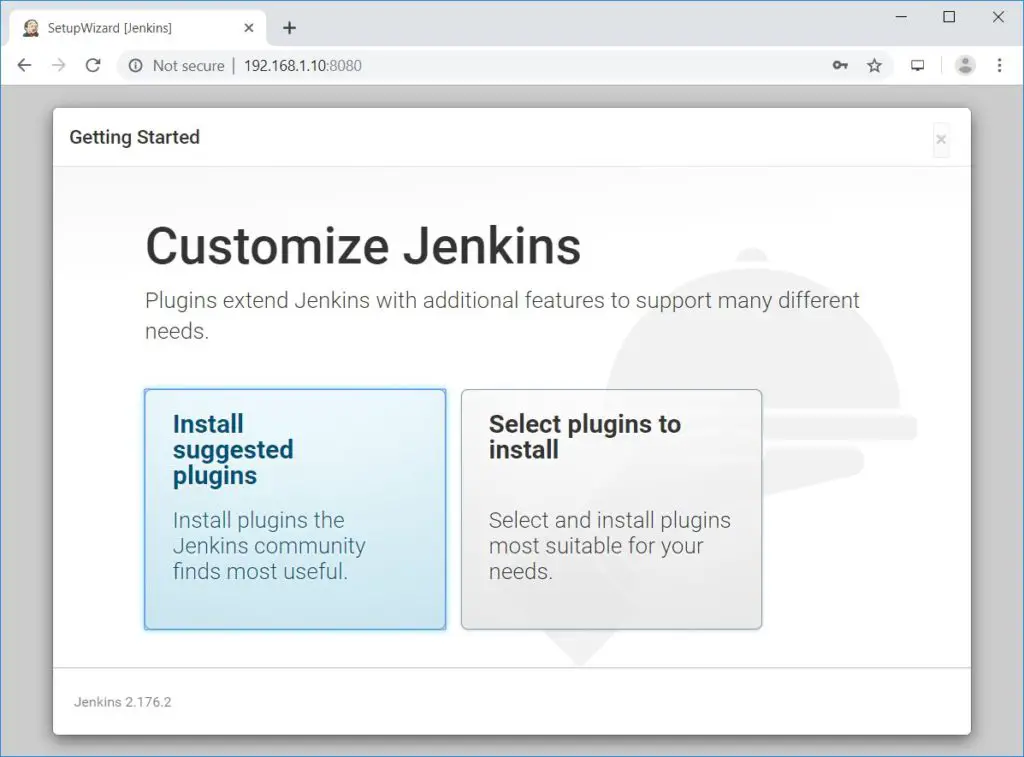Click the browser forward arrow
This screenshot has width=1024, height=757.
tap(59, 65)
